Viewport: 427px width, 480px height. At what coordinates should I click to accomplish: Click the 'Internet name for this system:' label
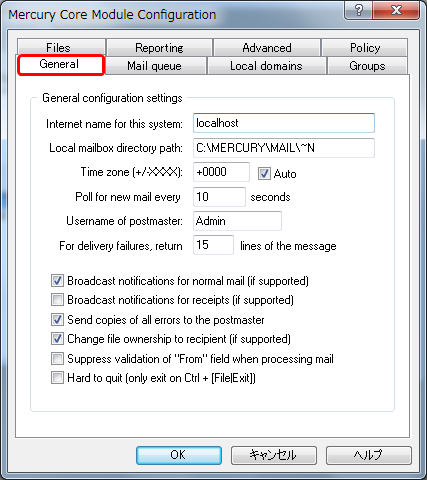[114, 124]
